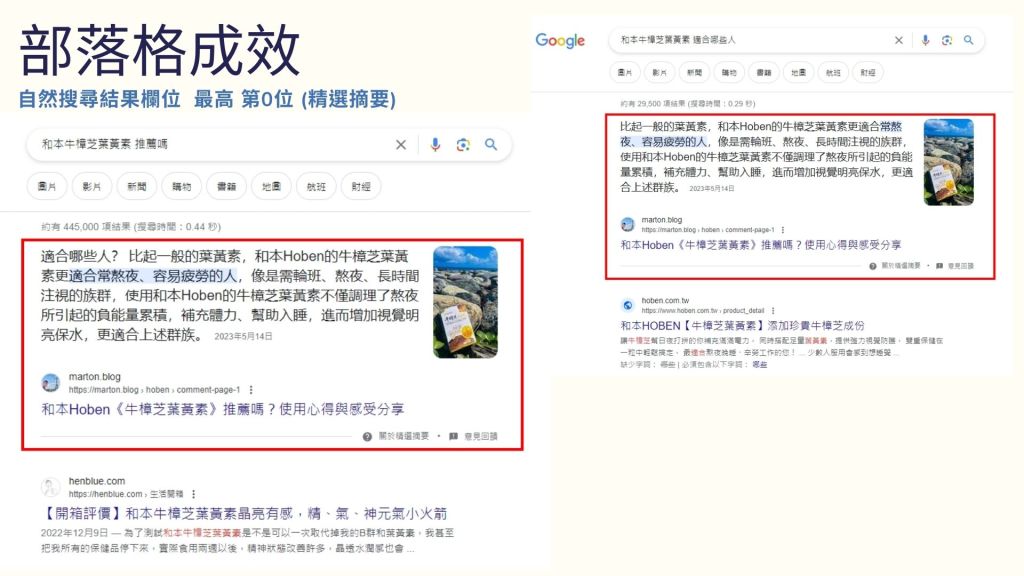
Task: Open three-dot menu beside marton.blog comment-page-1 URL
Action: click(251, 389)
